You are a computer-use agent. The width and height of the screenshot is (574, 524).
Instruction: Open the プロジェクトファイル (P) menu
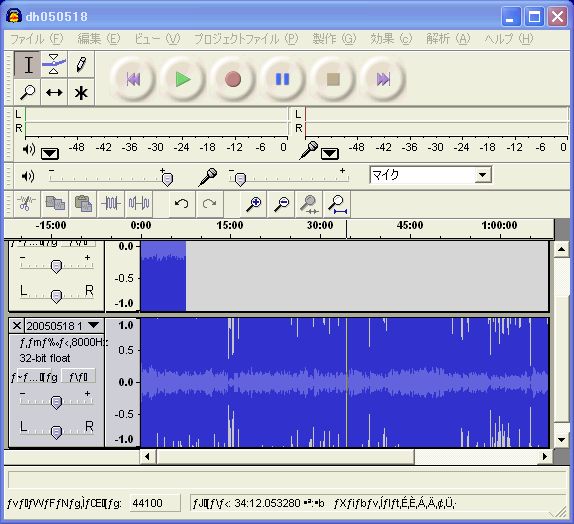(x=246, y=38)
